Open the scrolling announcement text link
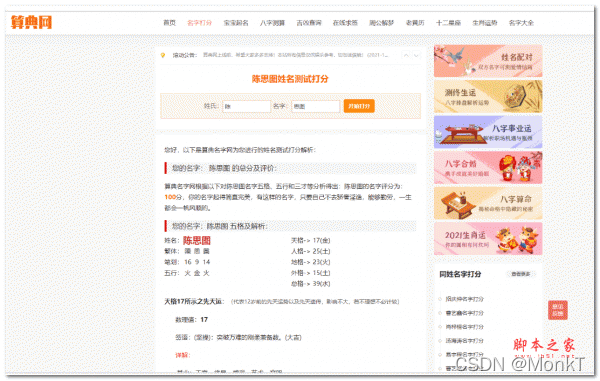600x381 pixels. click(x=295, y=55)
